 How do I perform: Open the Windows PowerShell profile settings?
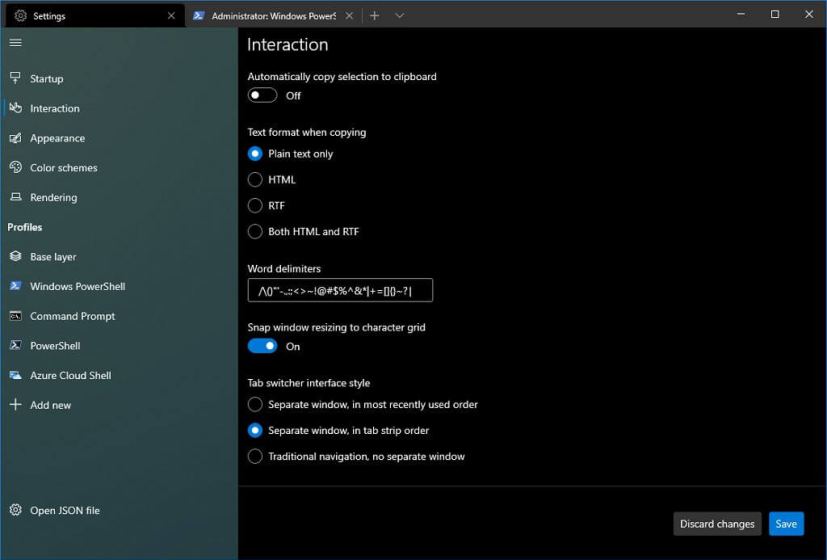click(x=119, y=286)
